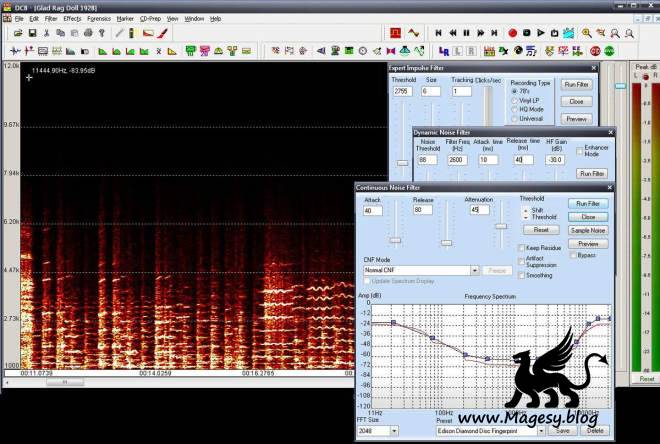Image resolution: width=660 pixels, height=444 pixels.
Task: Click the up arrow of Shift Threshold
Action: pyautogui.click(x=526, y=210)
